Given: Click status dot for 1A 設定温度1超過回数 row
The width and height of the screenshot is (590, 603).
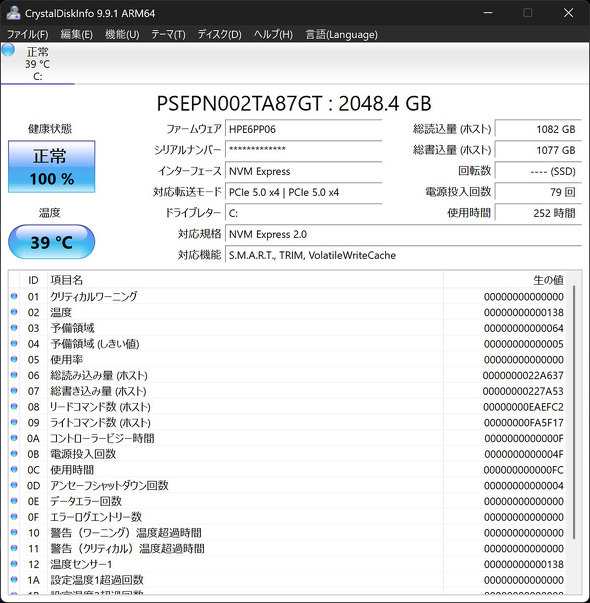Looking at the screenshot, I should coord(14,580).
